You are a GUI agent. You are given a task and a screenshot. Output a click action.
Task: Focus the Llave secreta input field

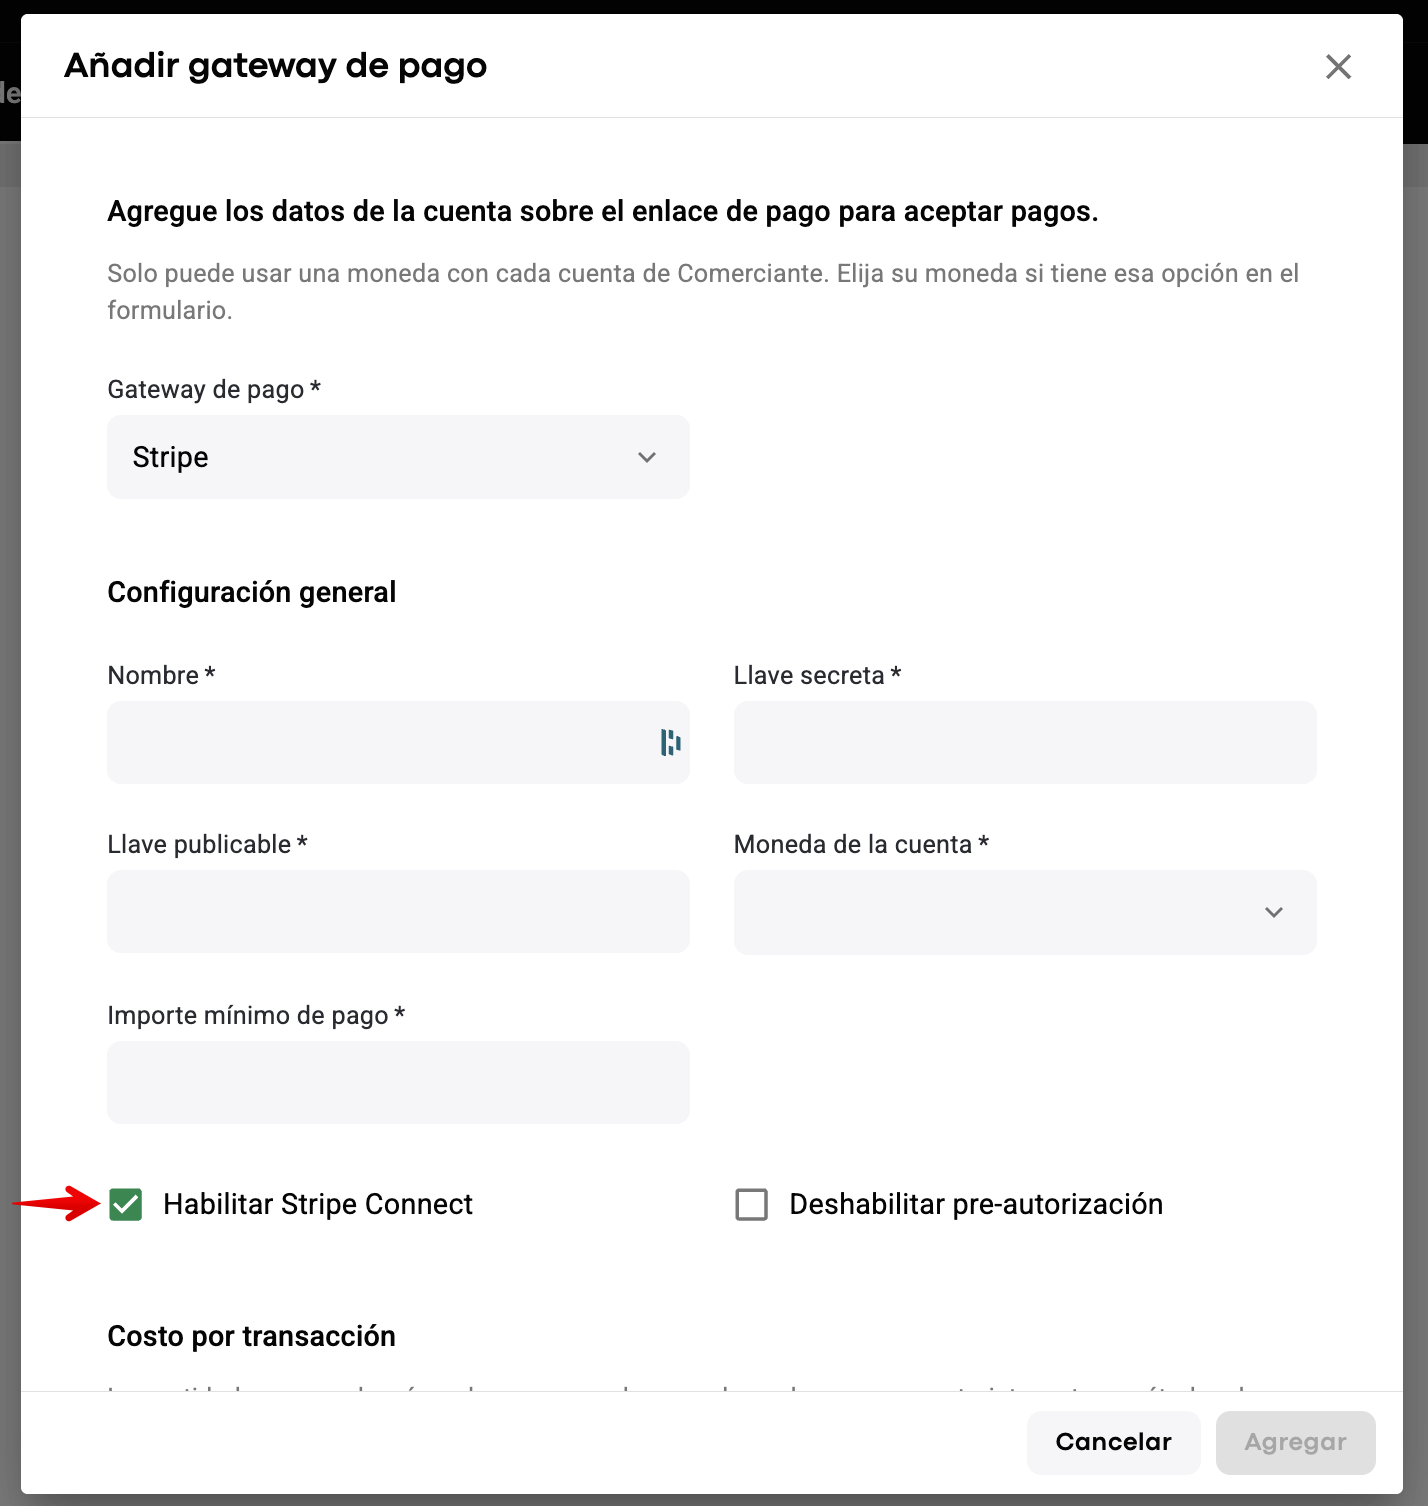1025,742
